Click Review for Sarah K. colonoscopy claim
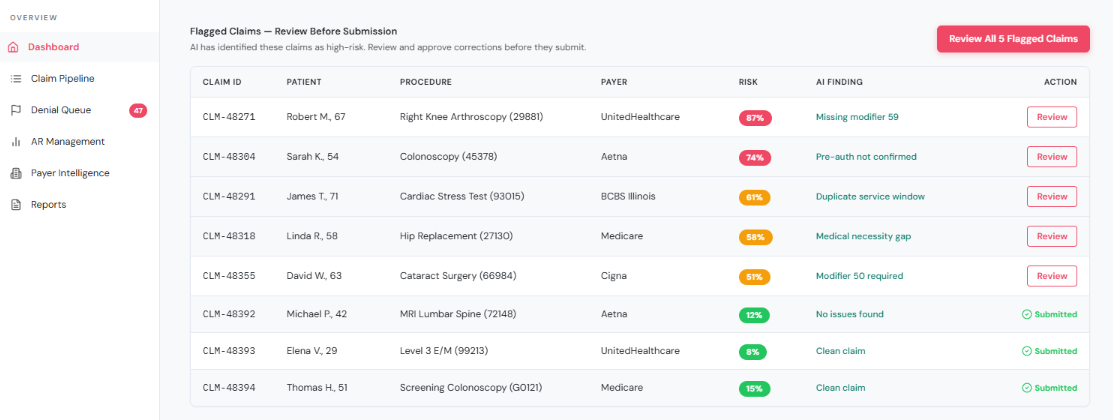The height and width of the screenshot is (420, 1113). point(1051,157)
